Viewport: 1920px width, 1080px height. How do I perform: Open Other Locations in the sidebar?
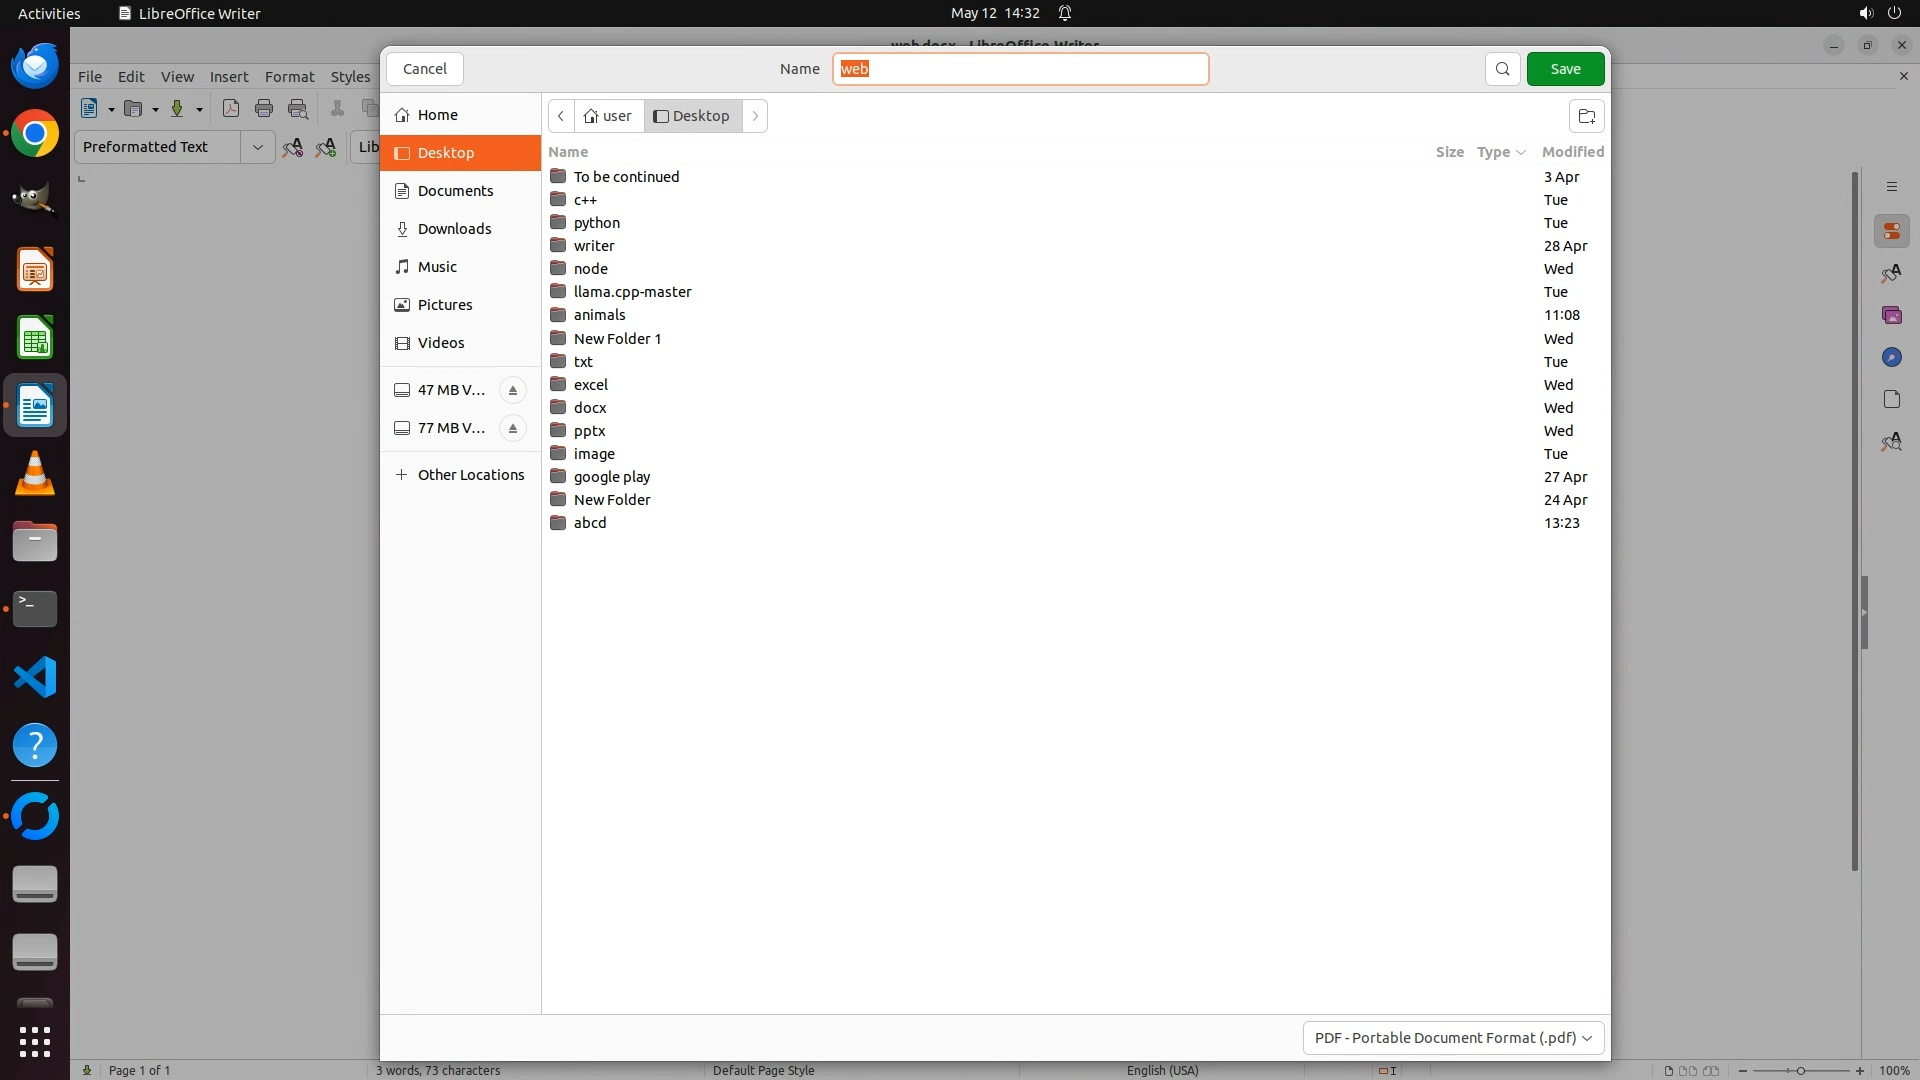(x=470, y=475)
